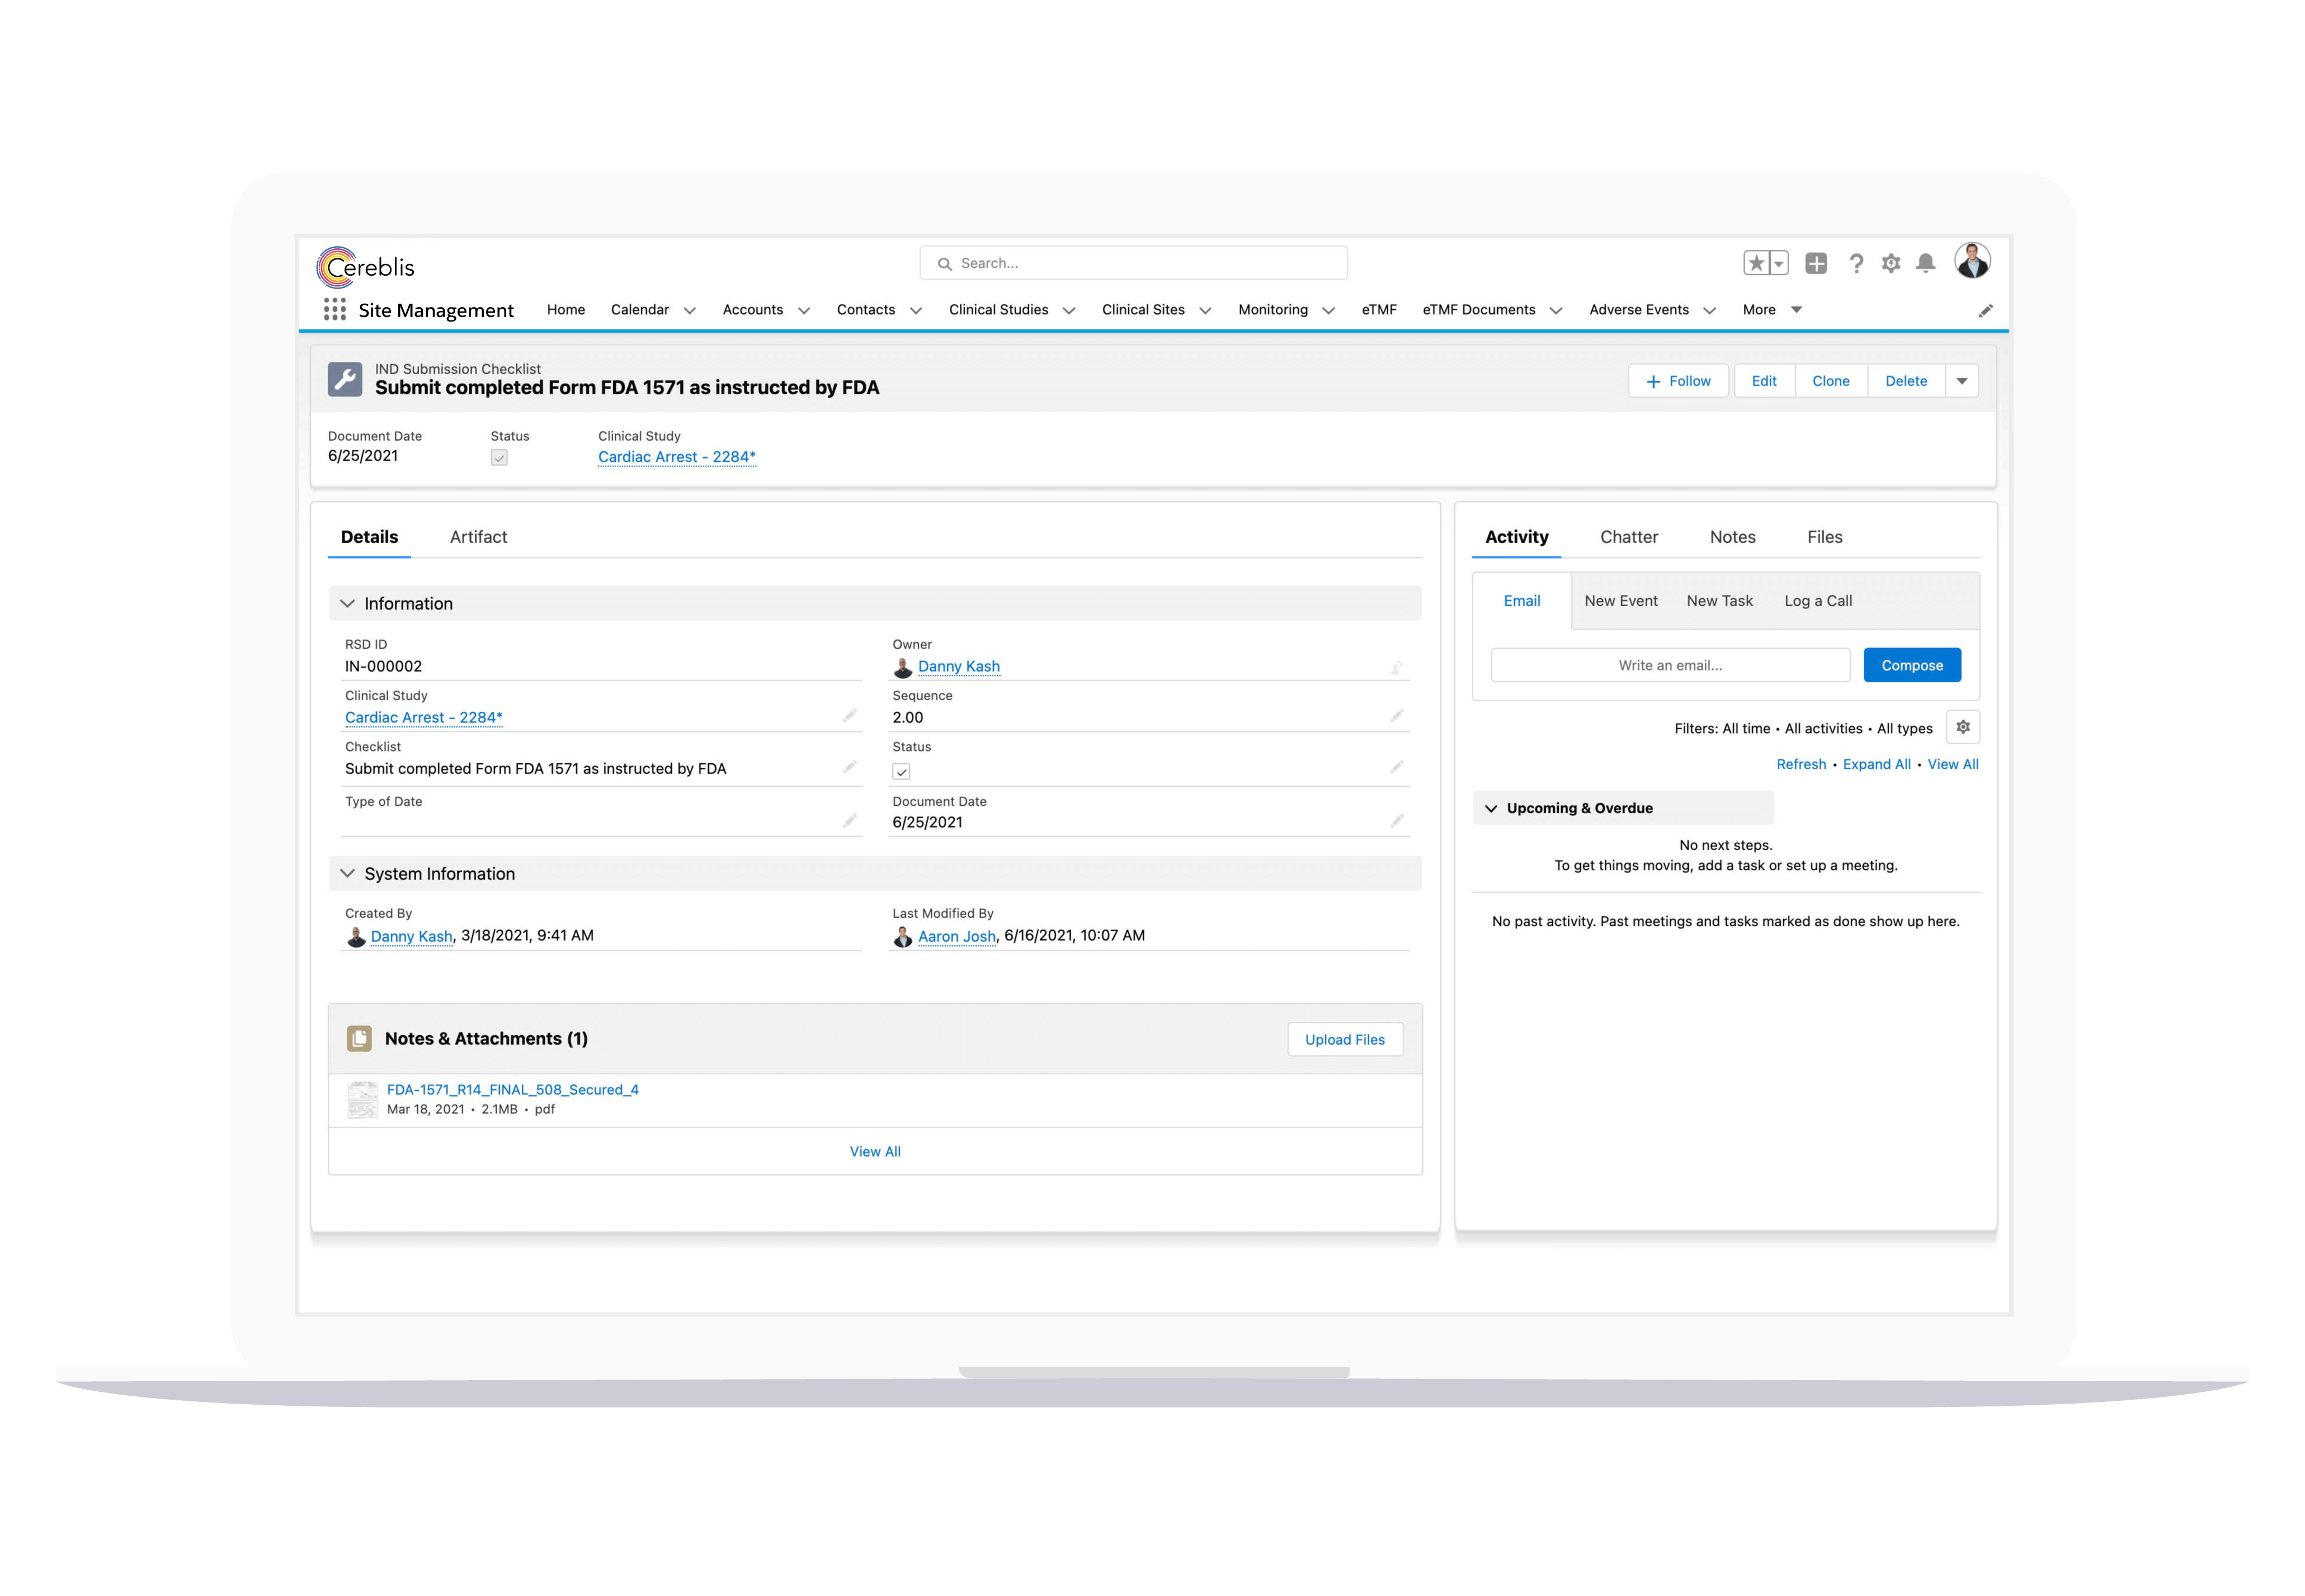Open the Favorites list dropdown arrow

click(x=1779, y=263)
